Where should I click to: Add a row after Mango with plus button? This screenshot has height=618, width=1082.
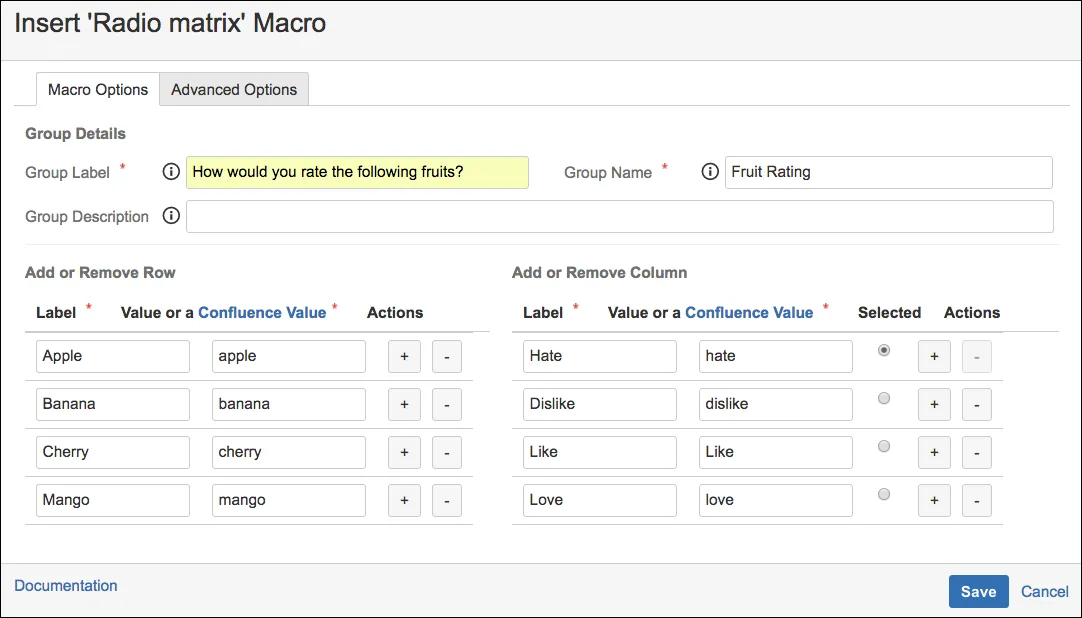[404, 500]
